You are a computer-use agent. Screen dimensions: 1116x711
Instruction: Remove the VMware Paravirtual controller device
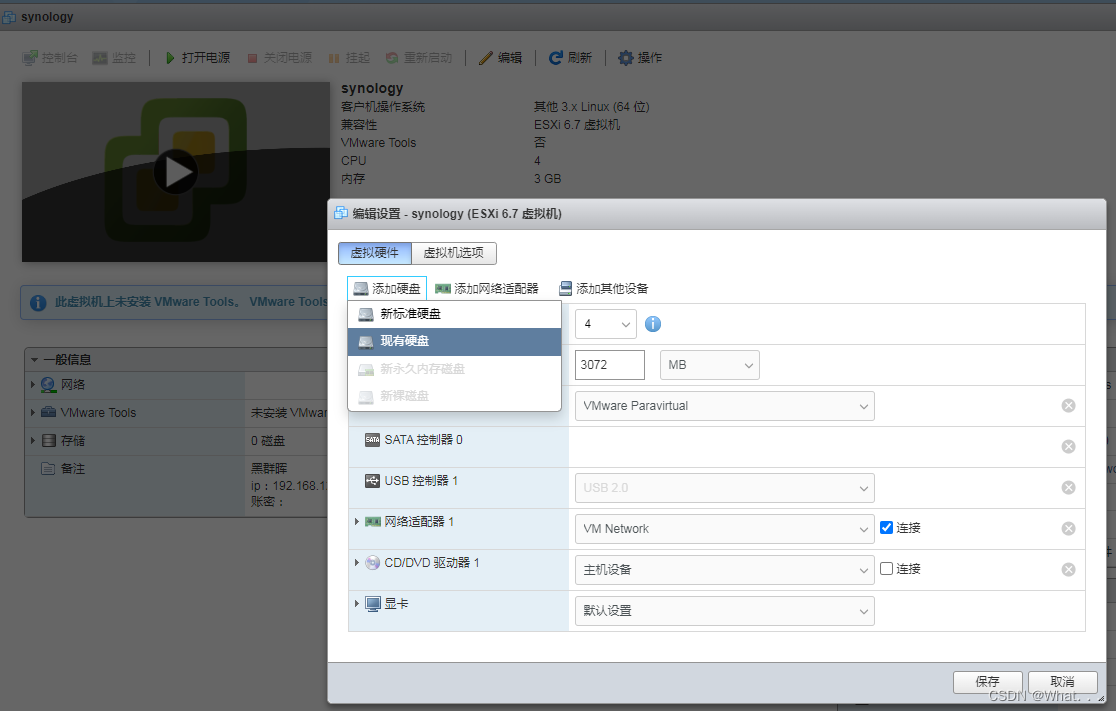[1068, 406]
